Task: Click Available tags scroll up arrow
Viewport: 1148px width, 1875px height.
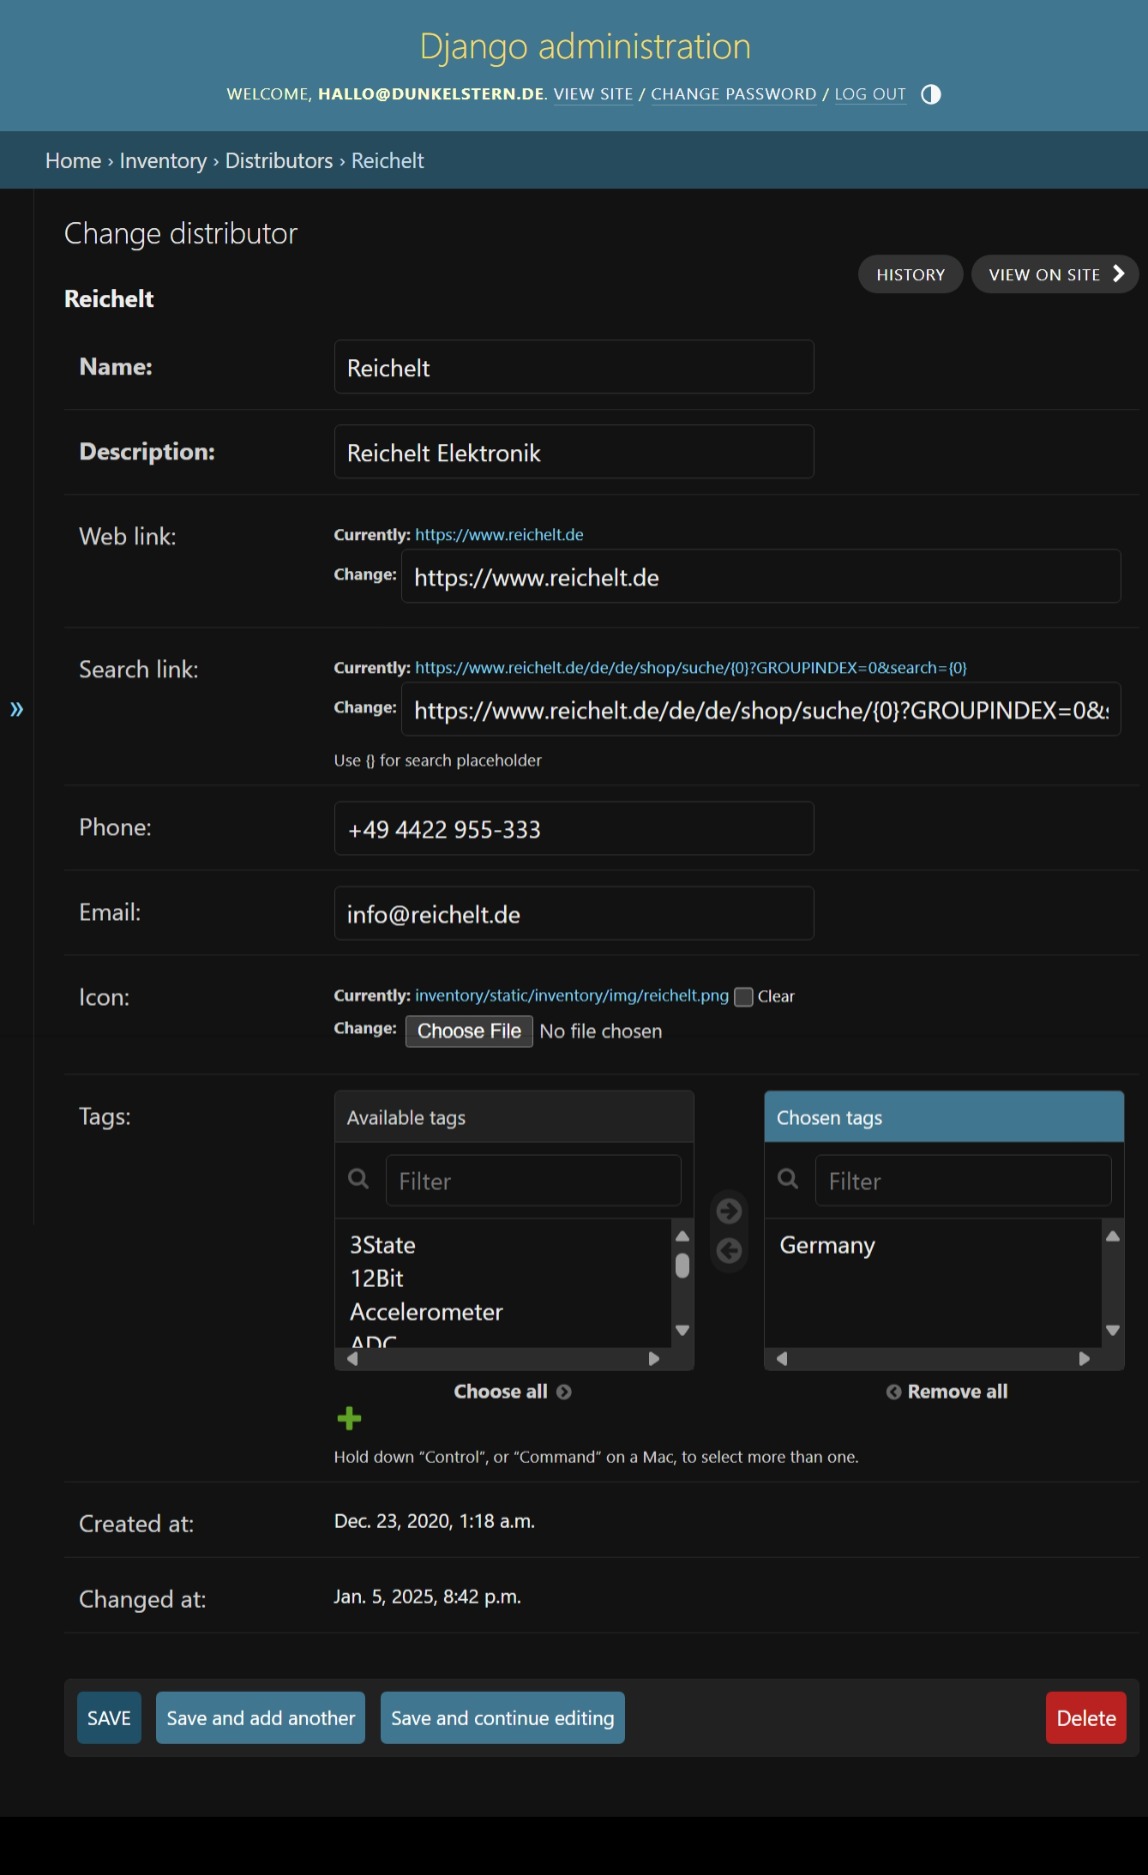Action: tap(683, 1236)
